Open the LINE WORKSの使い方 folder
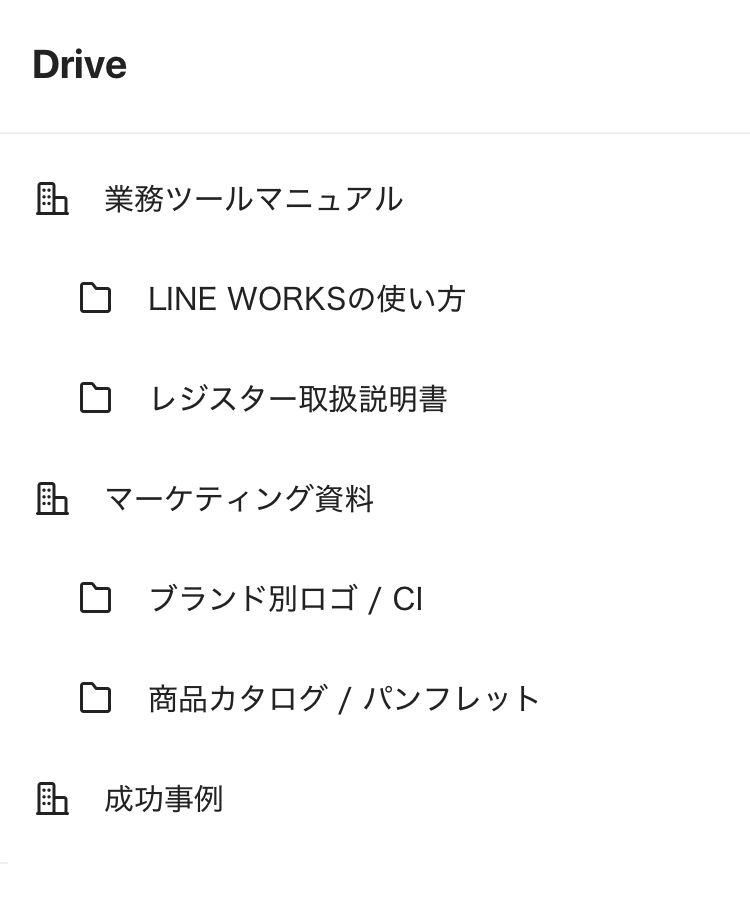Viewport: 750px width, 900px height. (306, 299)
